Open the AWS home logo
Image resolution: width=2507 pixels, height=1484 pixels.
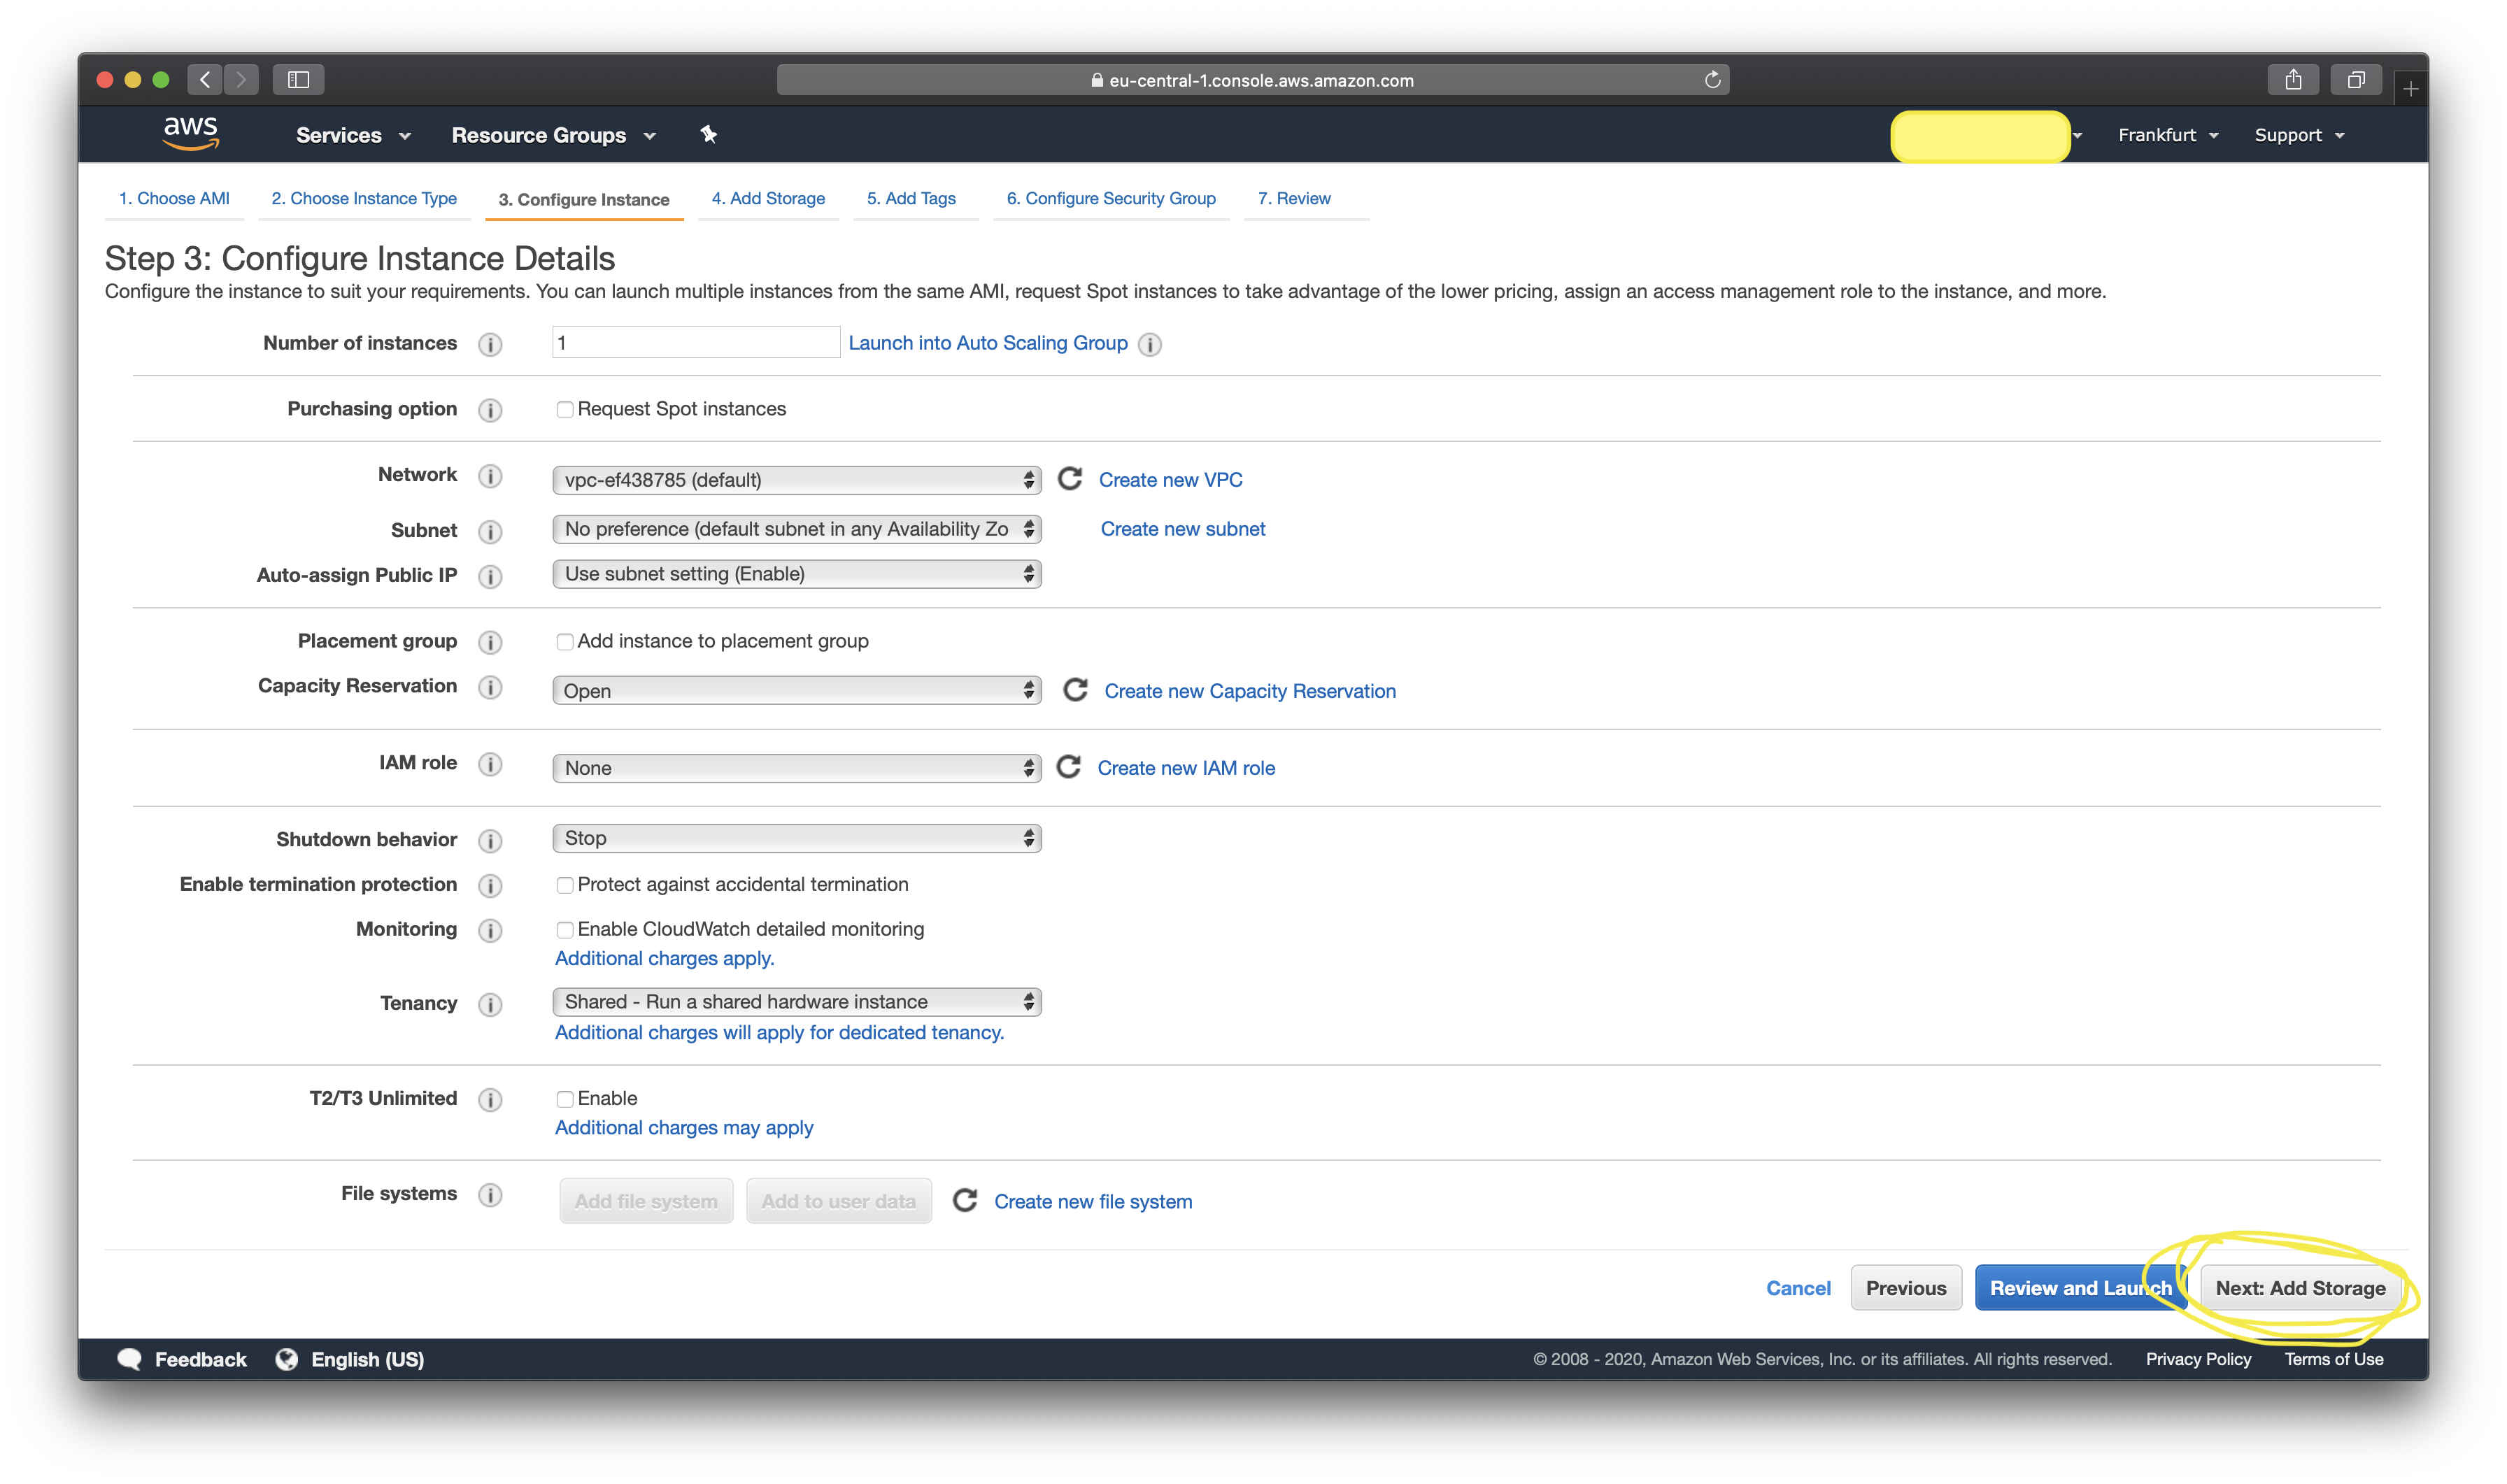(x=190, y=133)
